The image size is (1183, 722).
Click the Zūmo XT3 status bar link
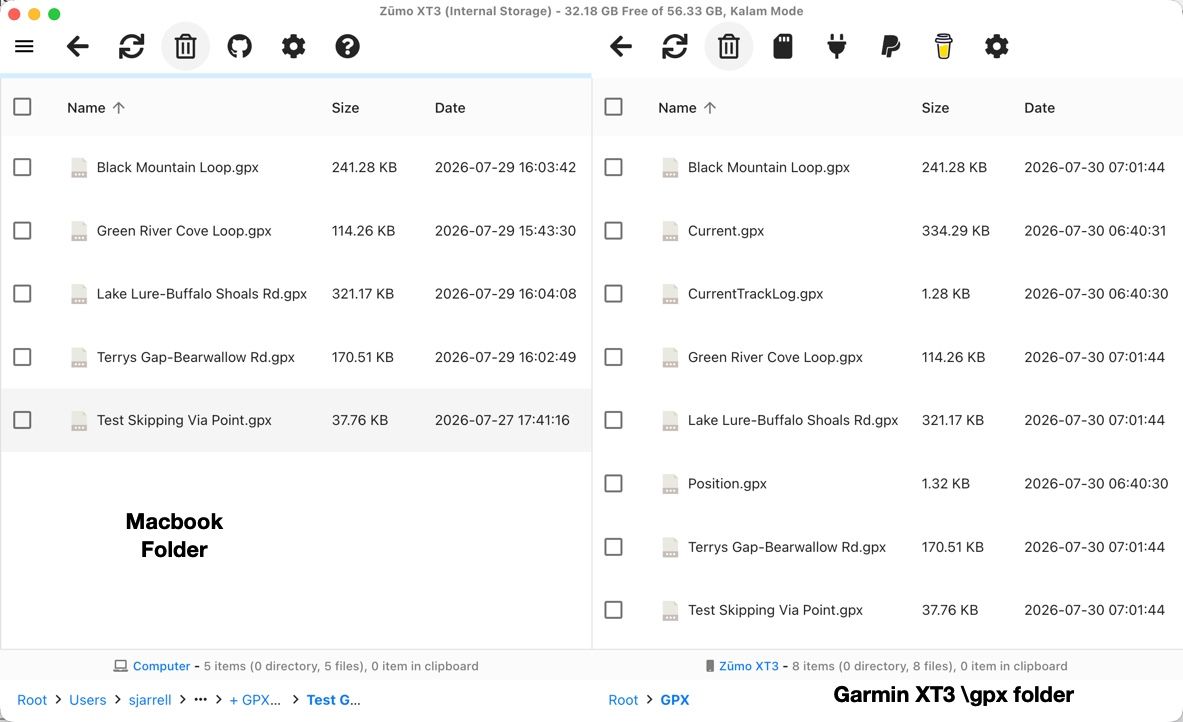coord(748,666)
